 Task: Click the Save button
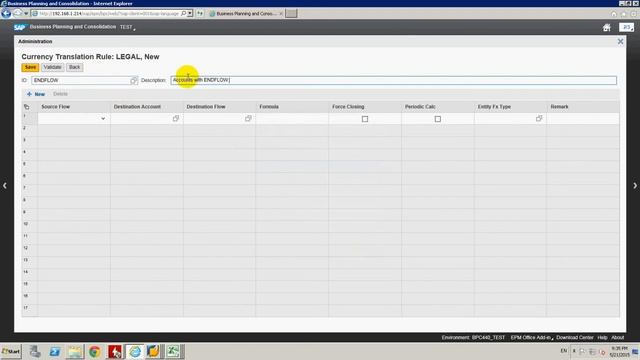click(30, 67)
